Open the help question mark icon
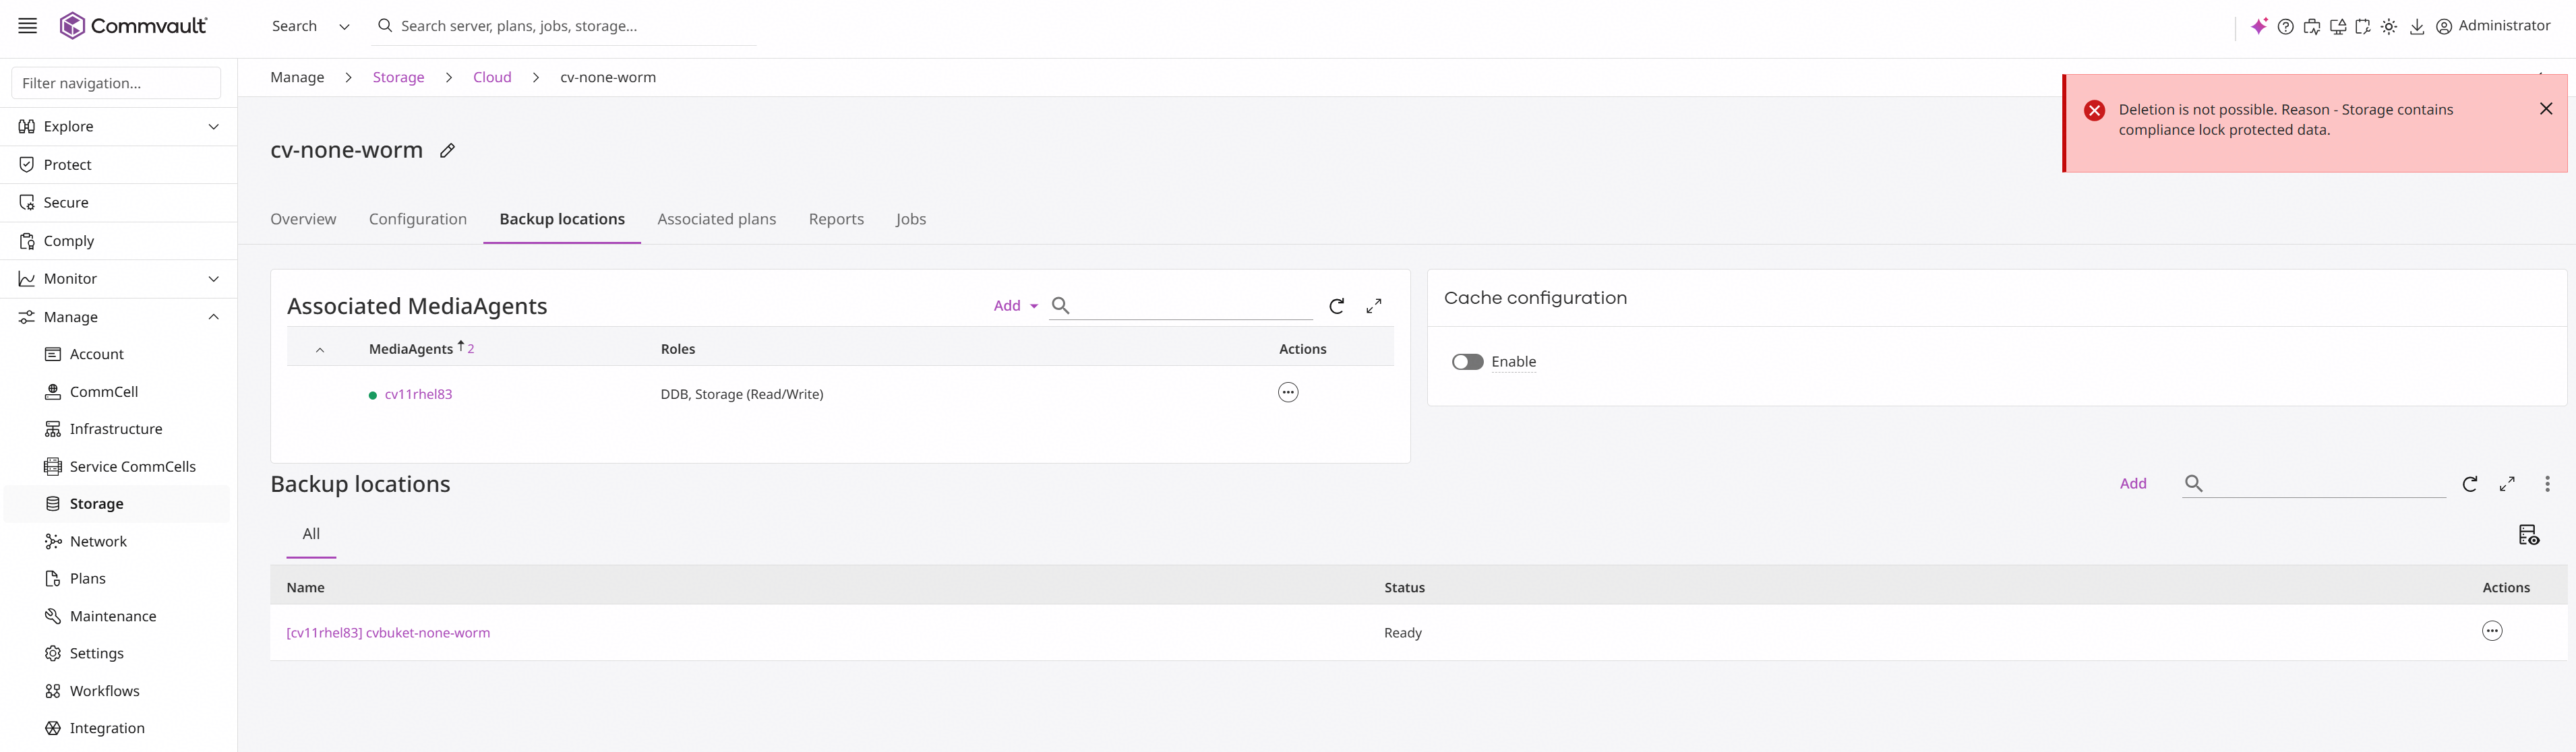Screen dimensions: 2576x752 point(2285,27)
